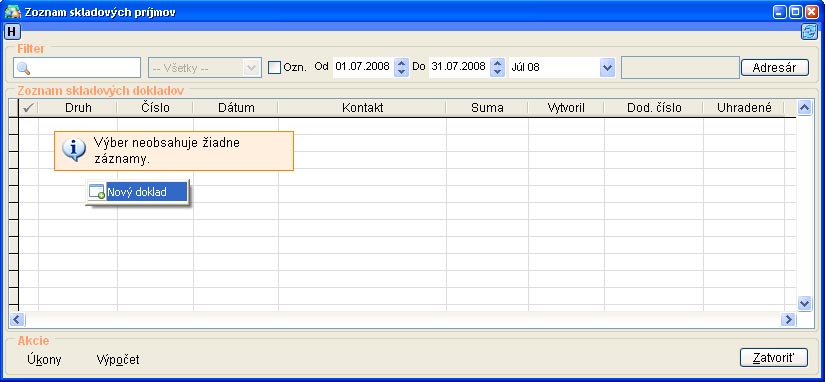
Task: Click the refresh icon at top right
Action: 809,32
